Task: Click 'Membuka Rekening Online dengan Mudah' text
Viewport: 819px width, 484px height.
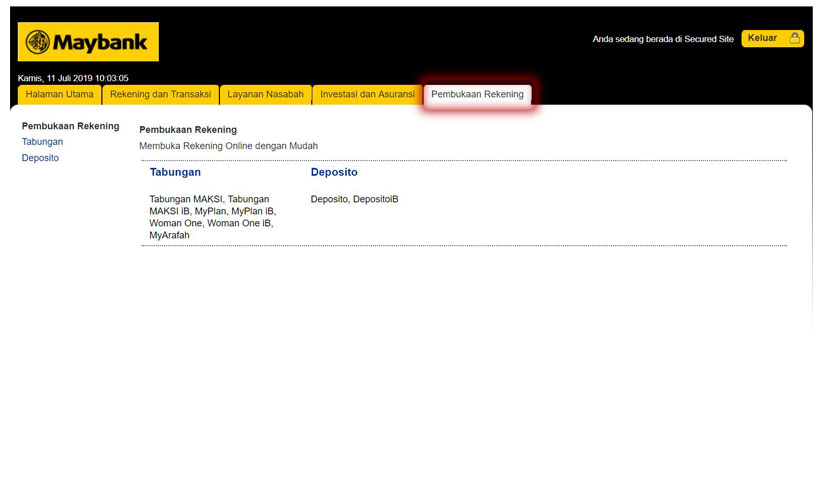Action: (228, 146)
